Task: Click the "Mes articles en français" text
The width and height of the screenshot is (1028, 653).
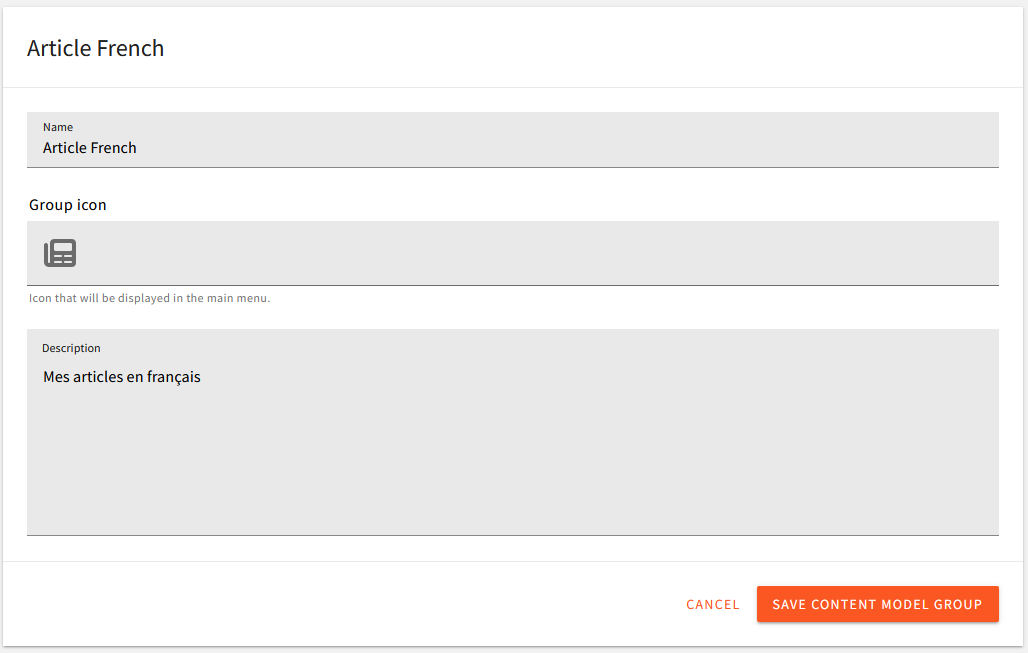Action: click(x=122, y=377)
